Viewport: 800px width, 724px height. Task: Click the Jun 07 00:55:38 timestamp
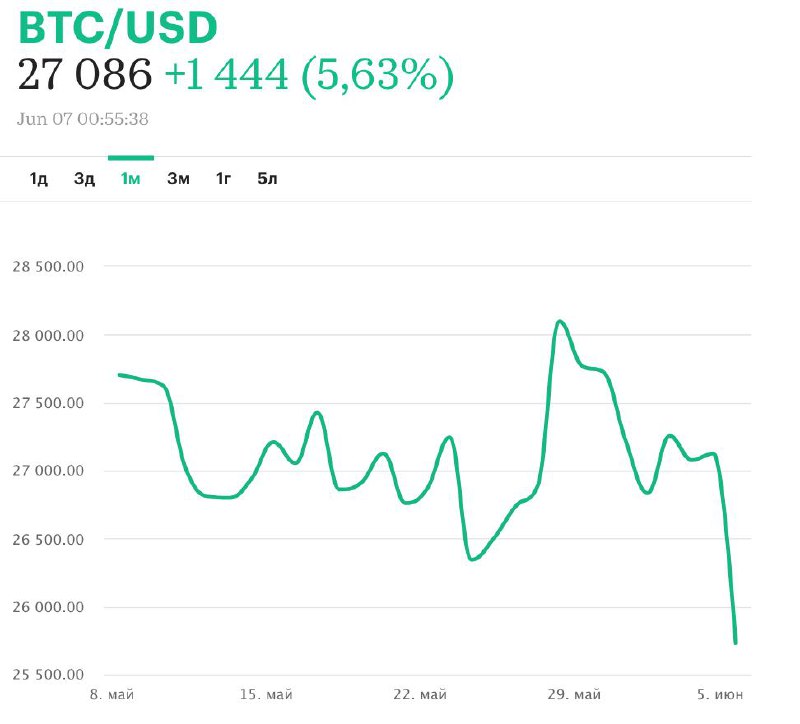click(83, 119)
